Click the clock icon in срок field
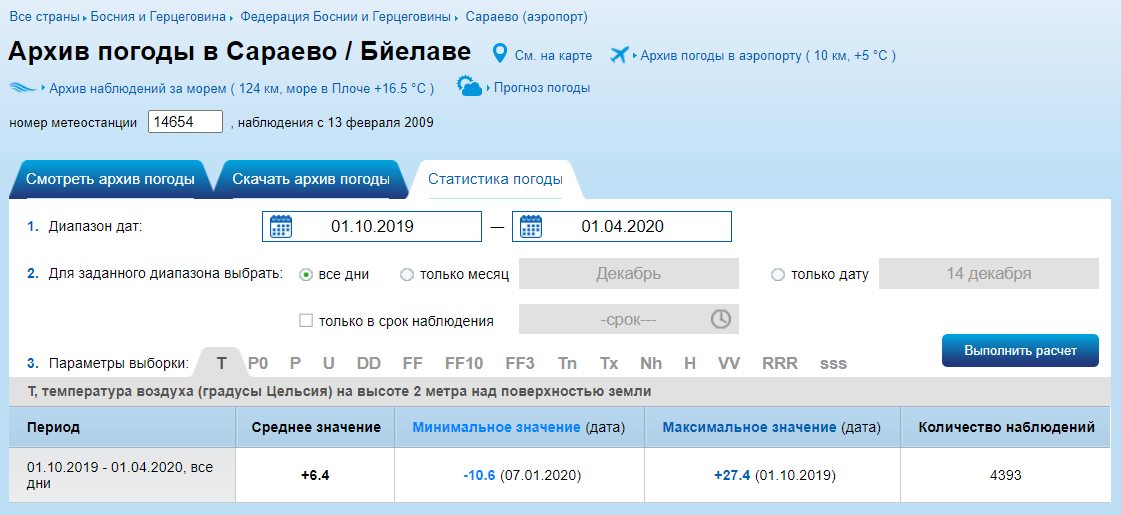This screenshot has width=1121, height=515. tap(721, 319)
